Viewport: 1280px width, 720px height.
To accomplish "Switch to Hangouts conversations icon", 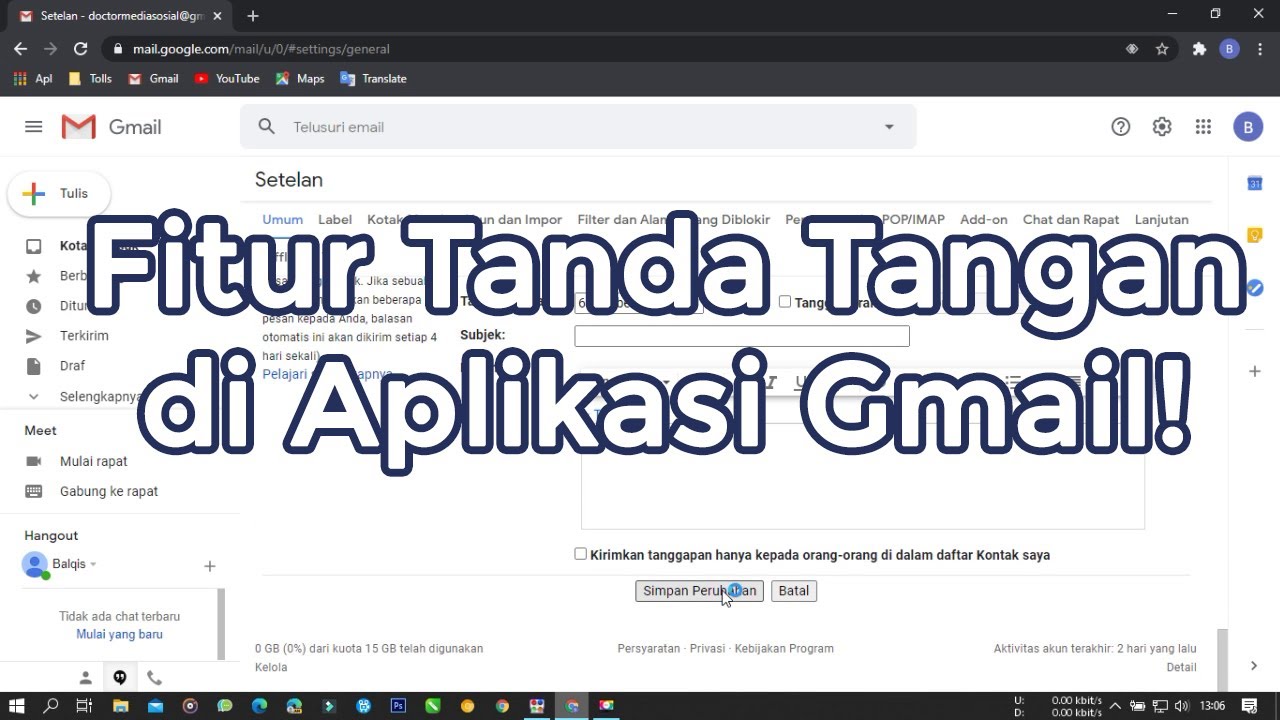I will coord(120,677).
